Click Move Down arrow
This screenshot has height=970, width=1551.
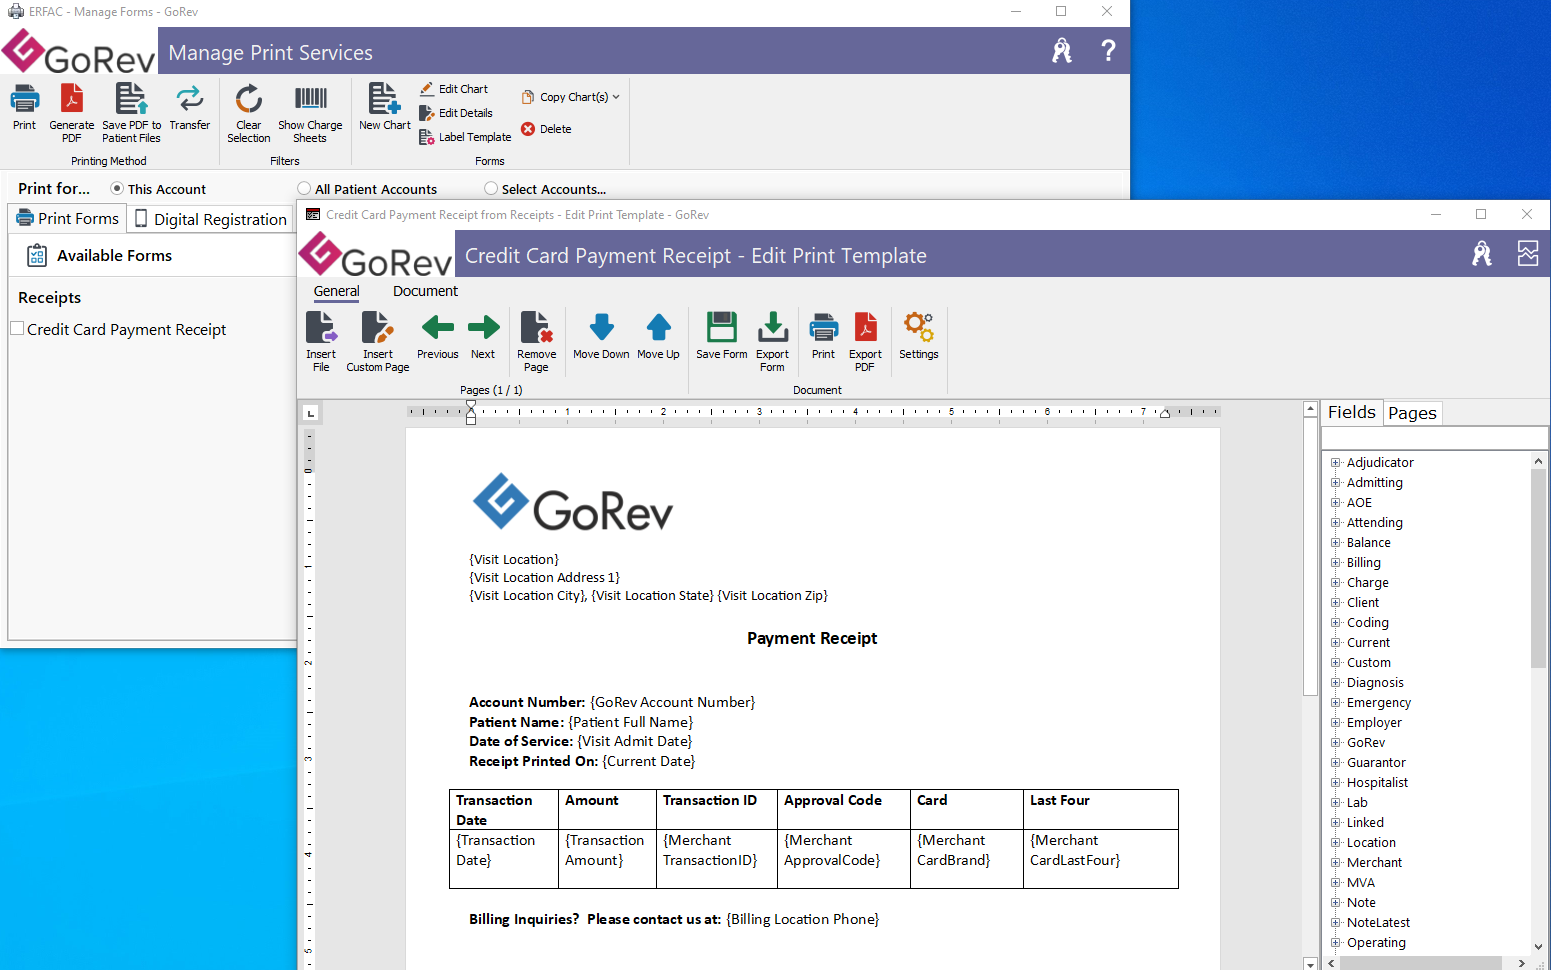pos(601,336)
